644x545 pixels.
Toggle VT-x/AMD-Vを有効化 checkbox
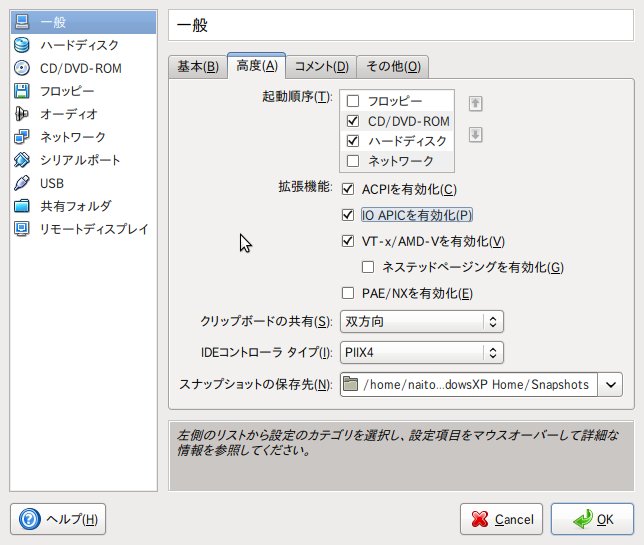tap(348, 241)
